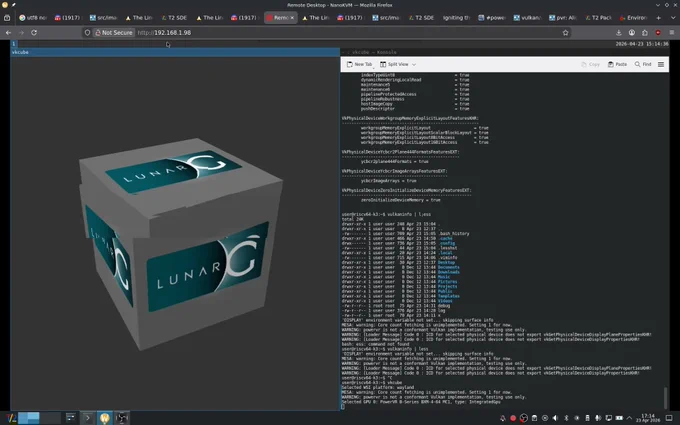Switch to the 'T2 Pack' browser tab
Viewport: 680px width, 425px height.
pyautogui.click(x=598, y=18)
